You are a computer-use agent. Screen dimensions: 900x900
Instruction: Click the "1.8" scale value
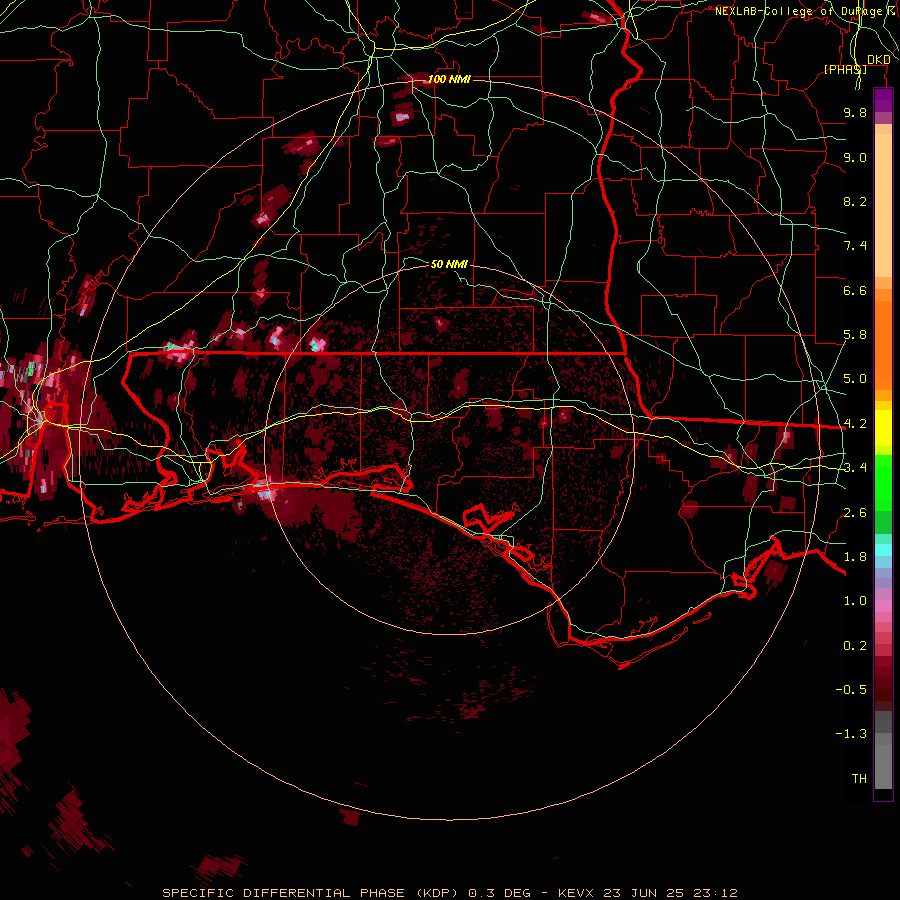click(855, 557)
